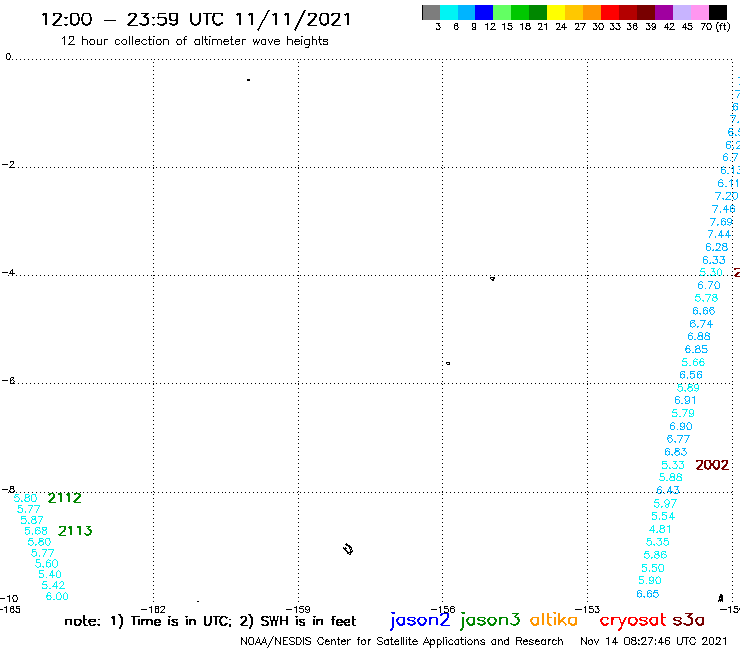Click the -6 latitude axis label

pos(8,380)
